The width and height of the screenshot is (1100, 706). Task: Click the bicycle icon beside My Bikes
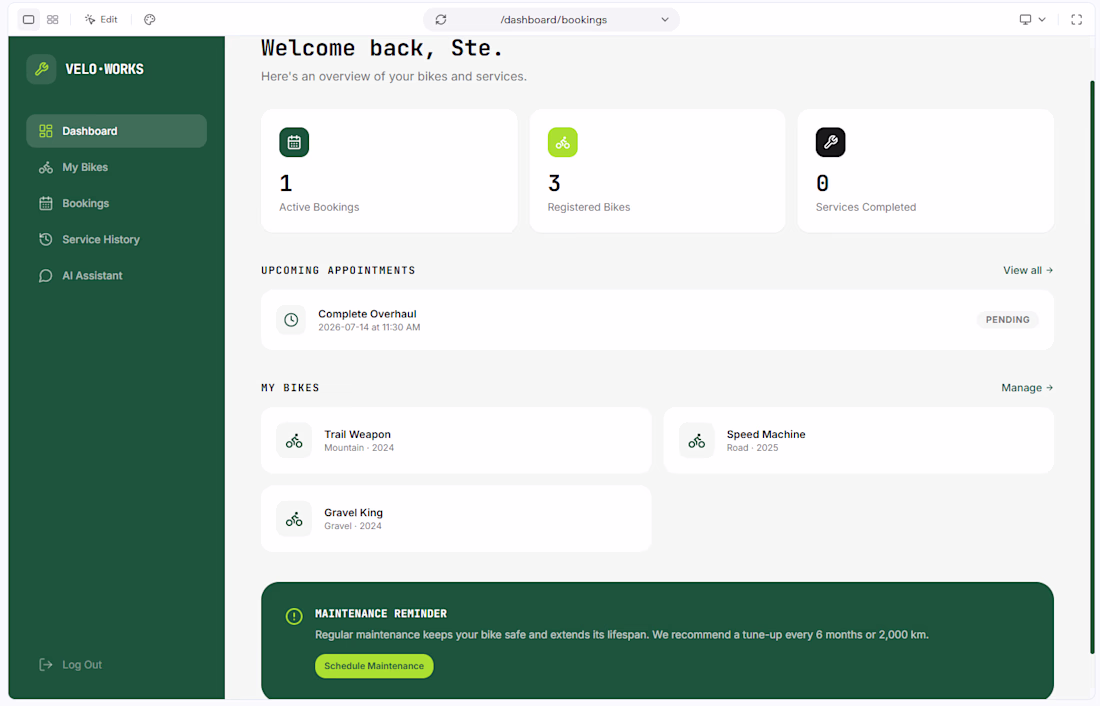click(x=46, y=167)
